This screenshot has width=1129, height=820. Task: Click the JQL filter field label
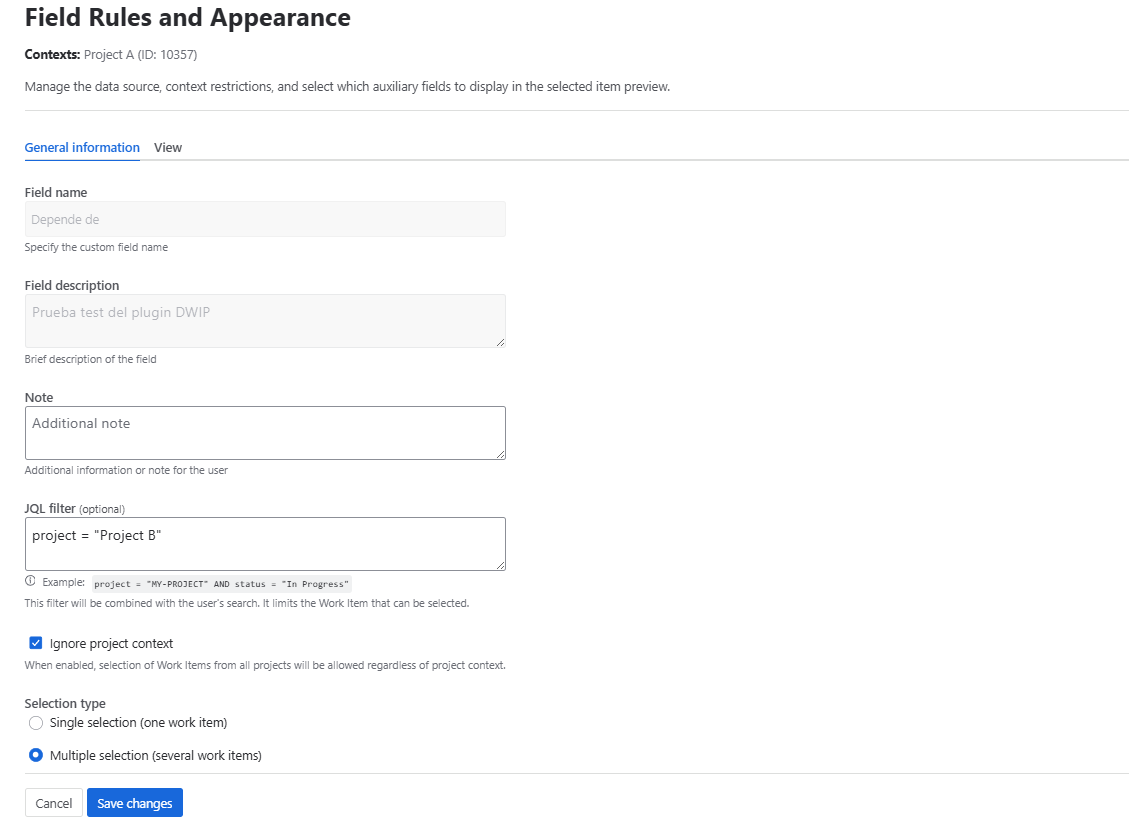click(50, 508)
